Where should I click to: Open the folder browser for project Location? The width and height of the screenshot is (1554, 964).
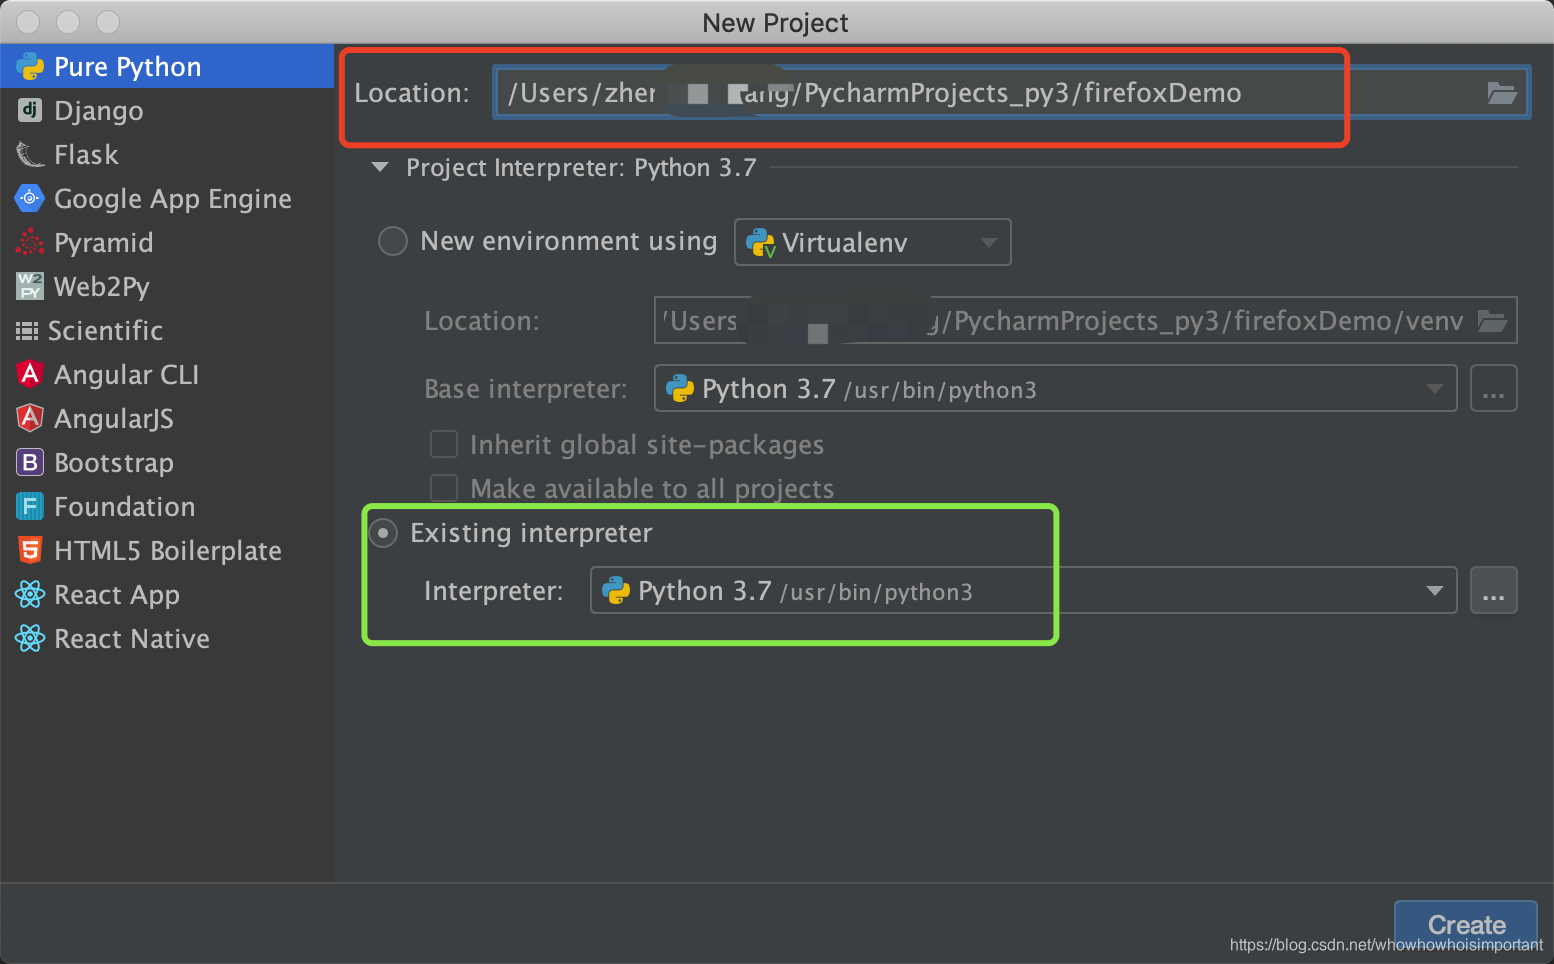[x=1501, y=93]
